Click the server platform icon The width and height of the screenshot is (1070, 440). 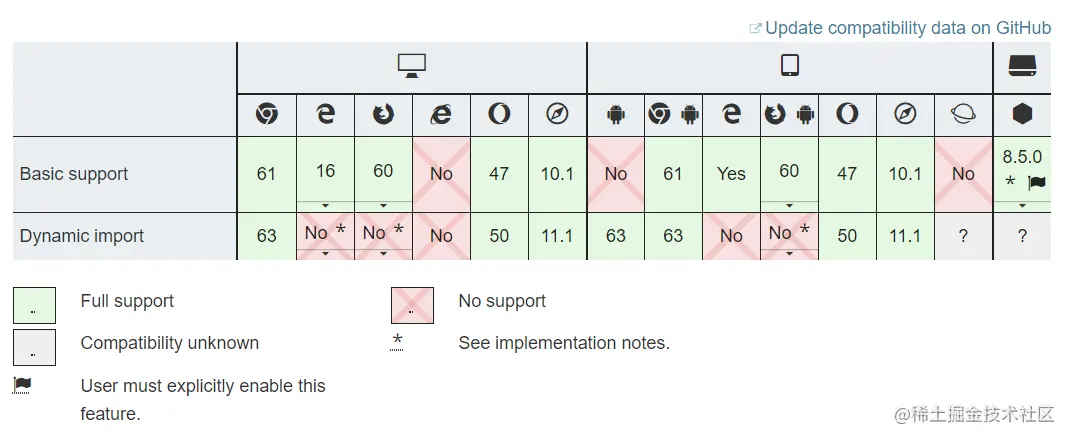click(1022, 66)
